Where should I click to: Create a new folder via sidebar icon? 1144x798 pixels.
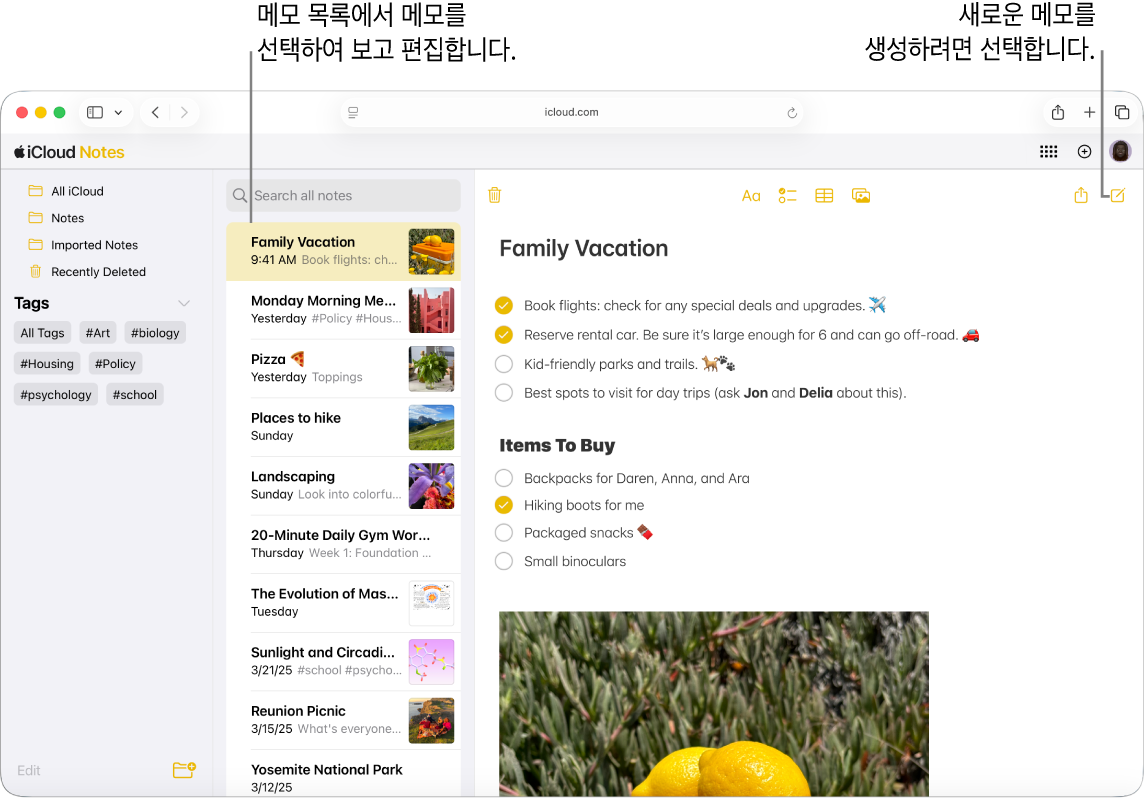point(183,770)
